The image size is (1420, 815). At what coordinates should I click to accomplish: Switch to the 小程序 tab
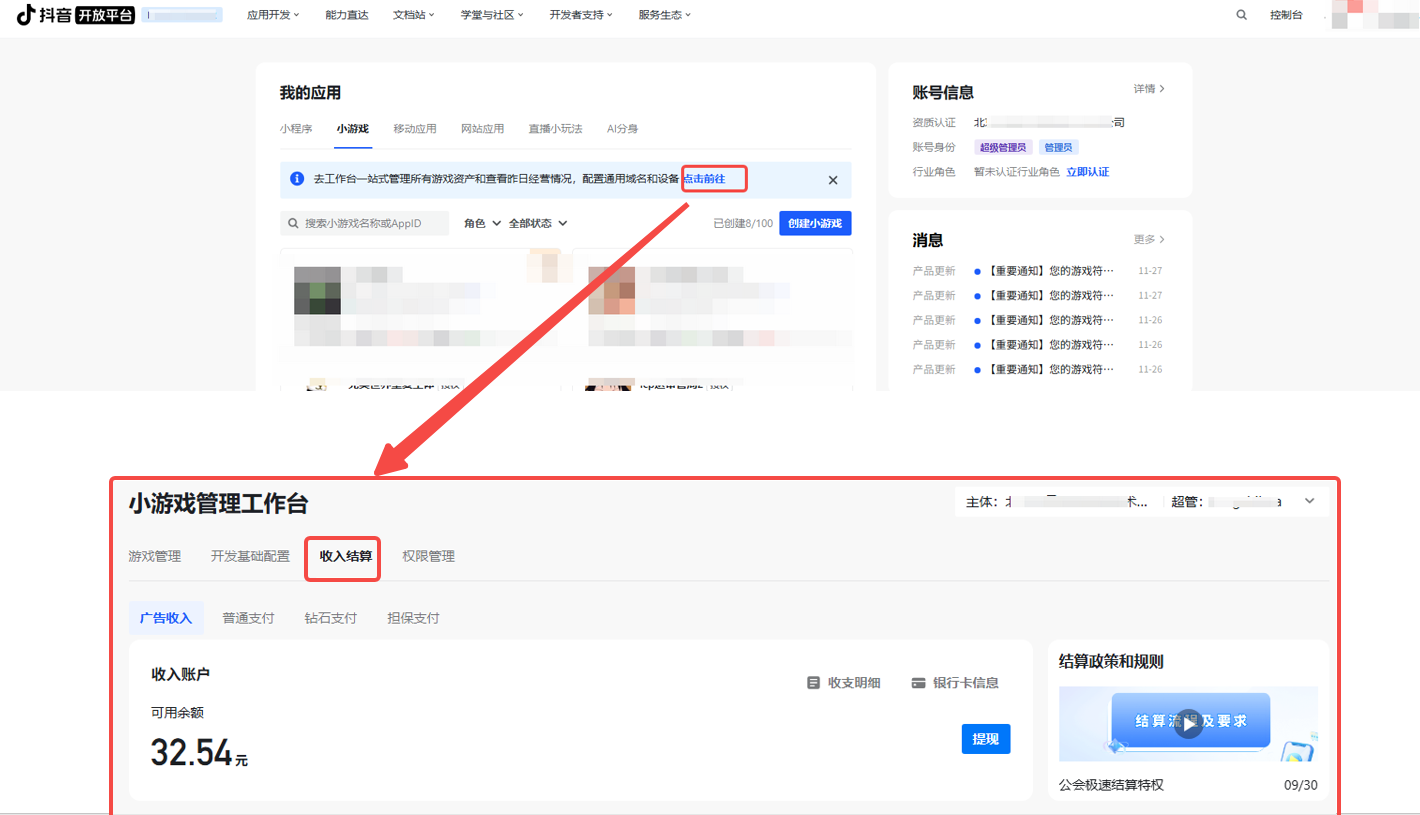(x=296, y=129)
